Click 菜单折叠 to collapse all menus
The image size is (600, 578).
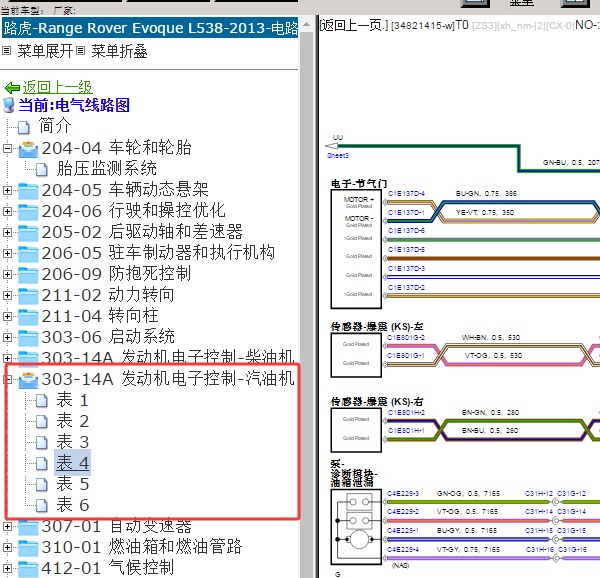pyautogui.click(x=119, y=51)
